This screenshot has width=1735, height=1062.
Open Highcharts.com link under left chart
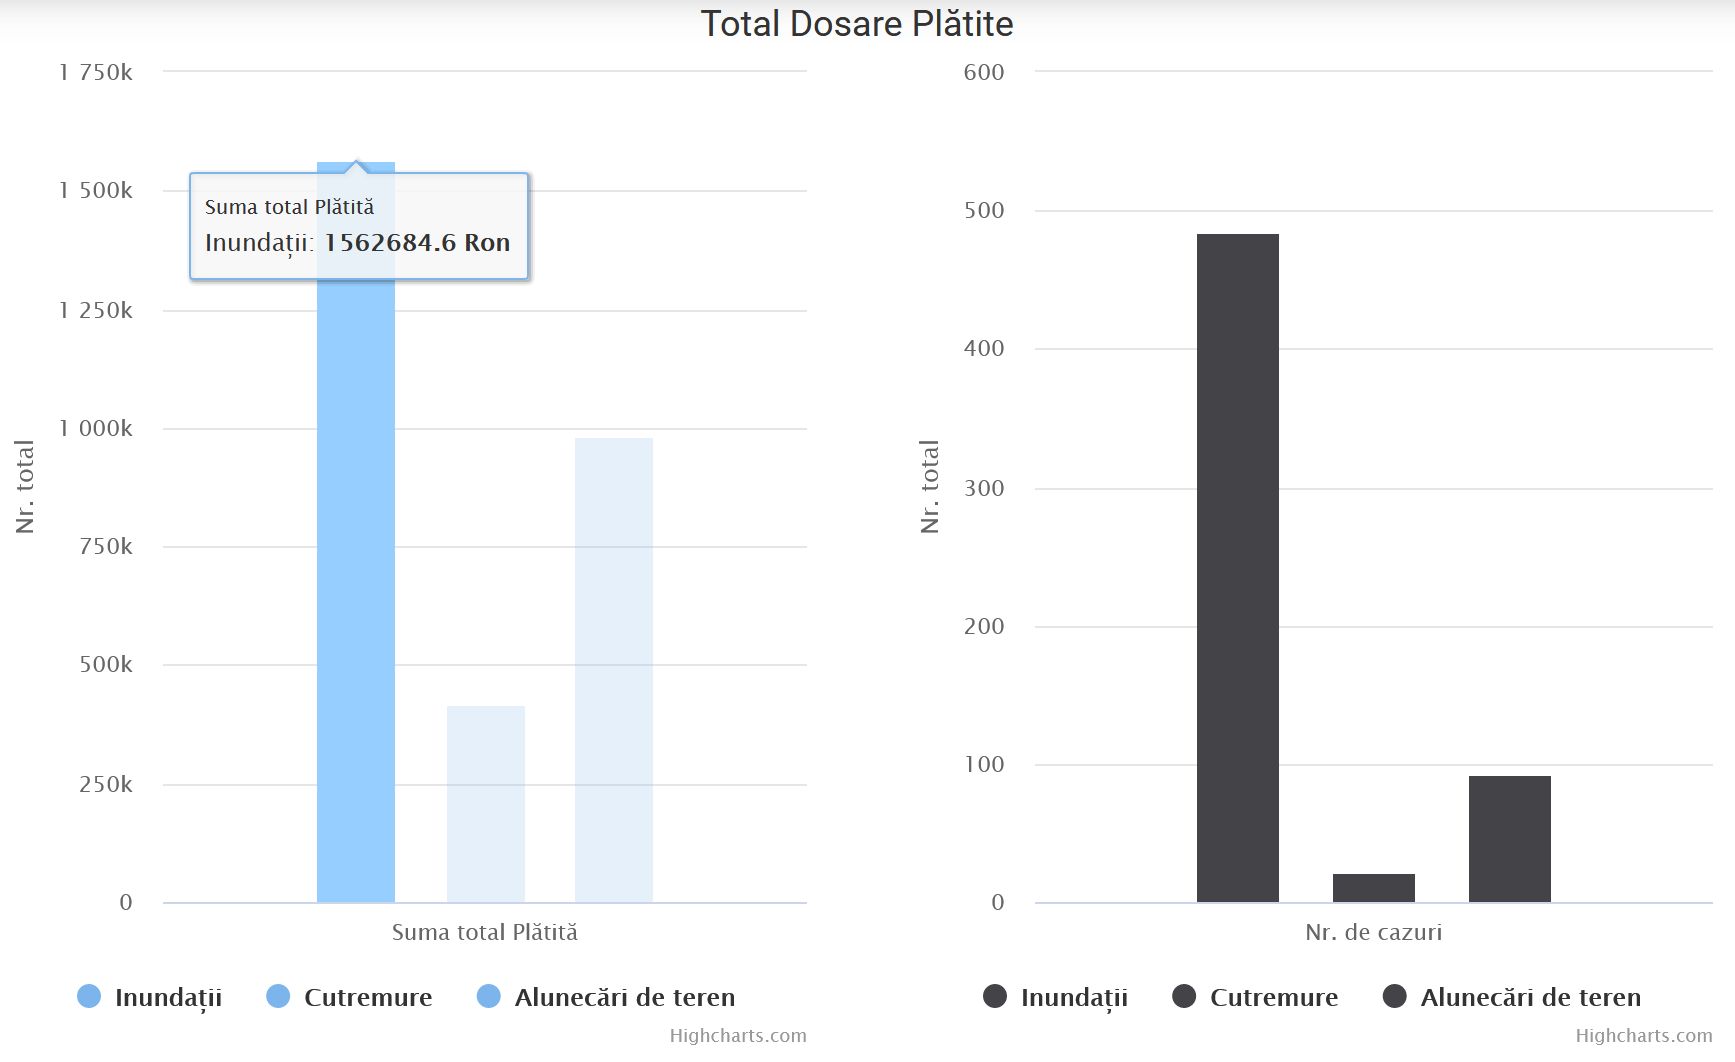click(738, 1036)
